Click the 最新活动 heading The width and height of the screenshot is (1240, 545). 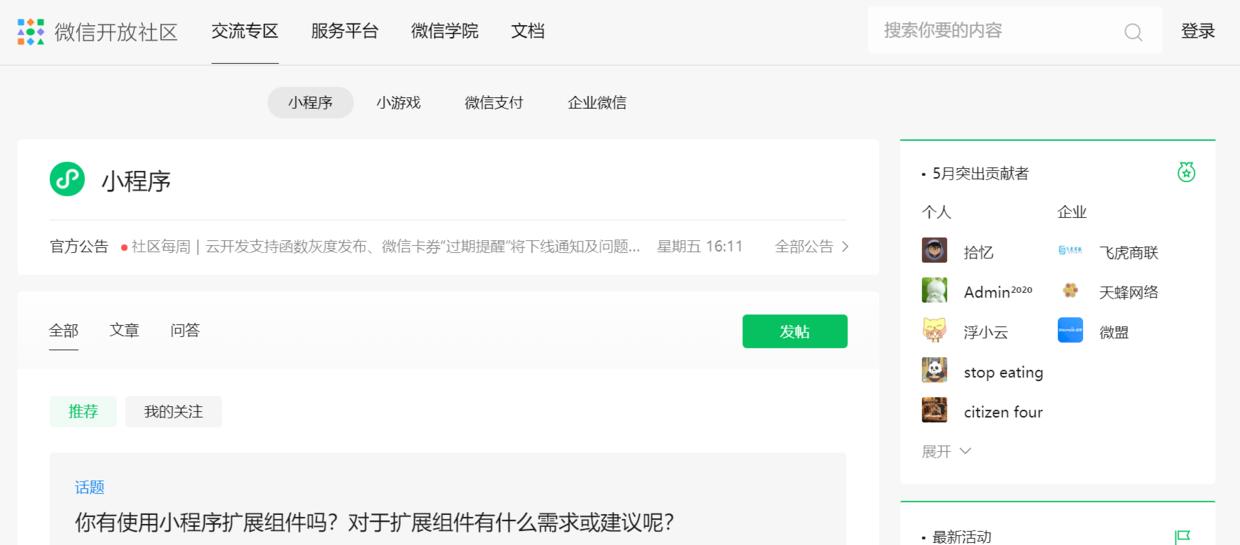pyautogui.click(x=962, y=537)
